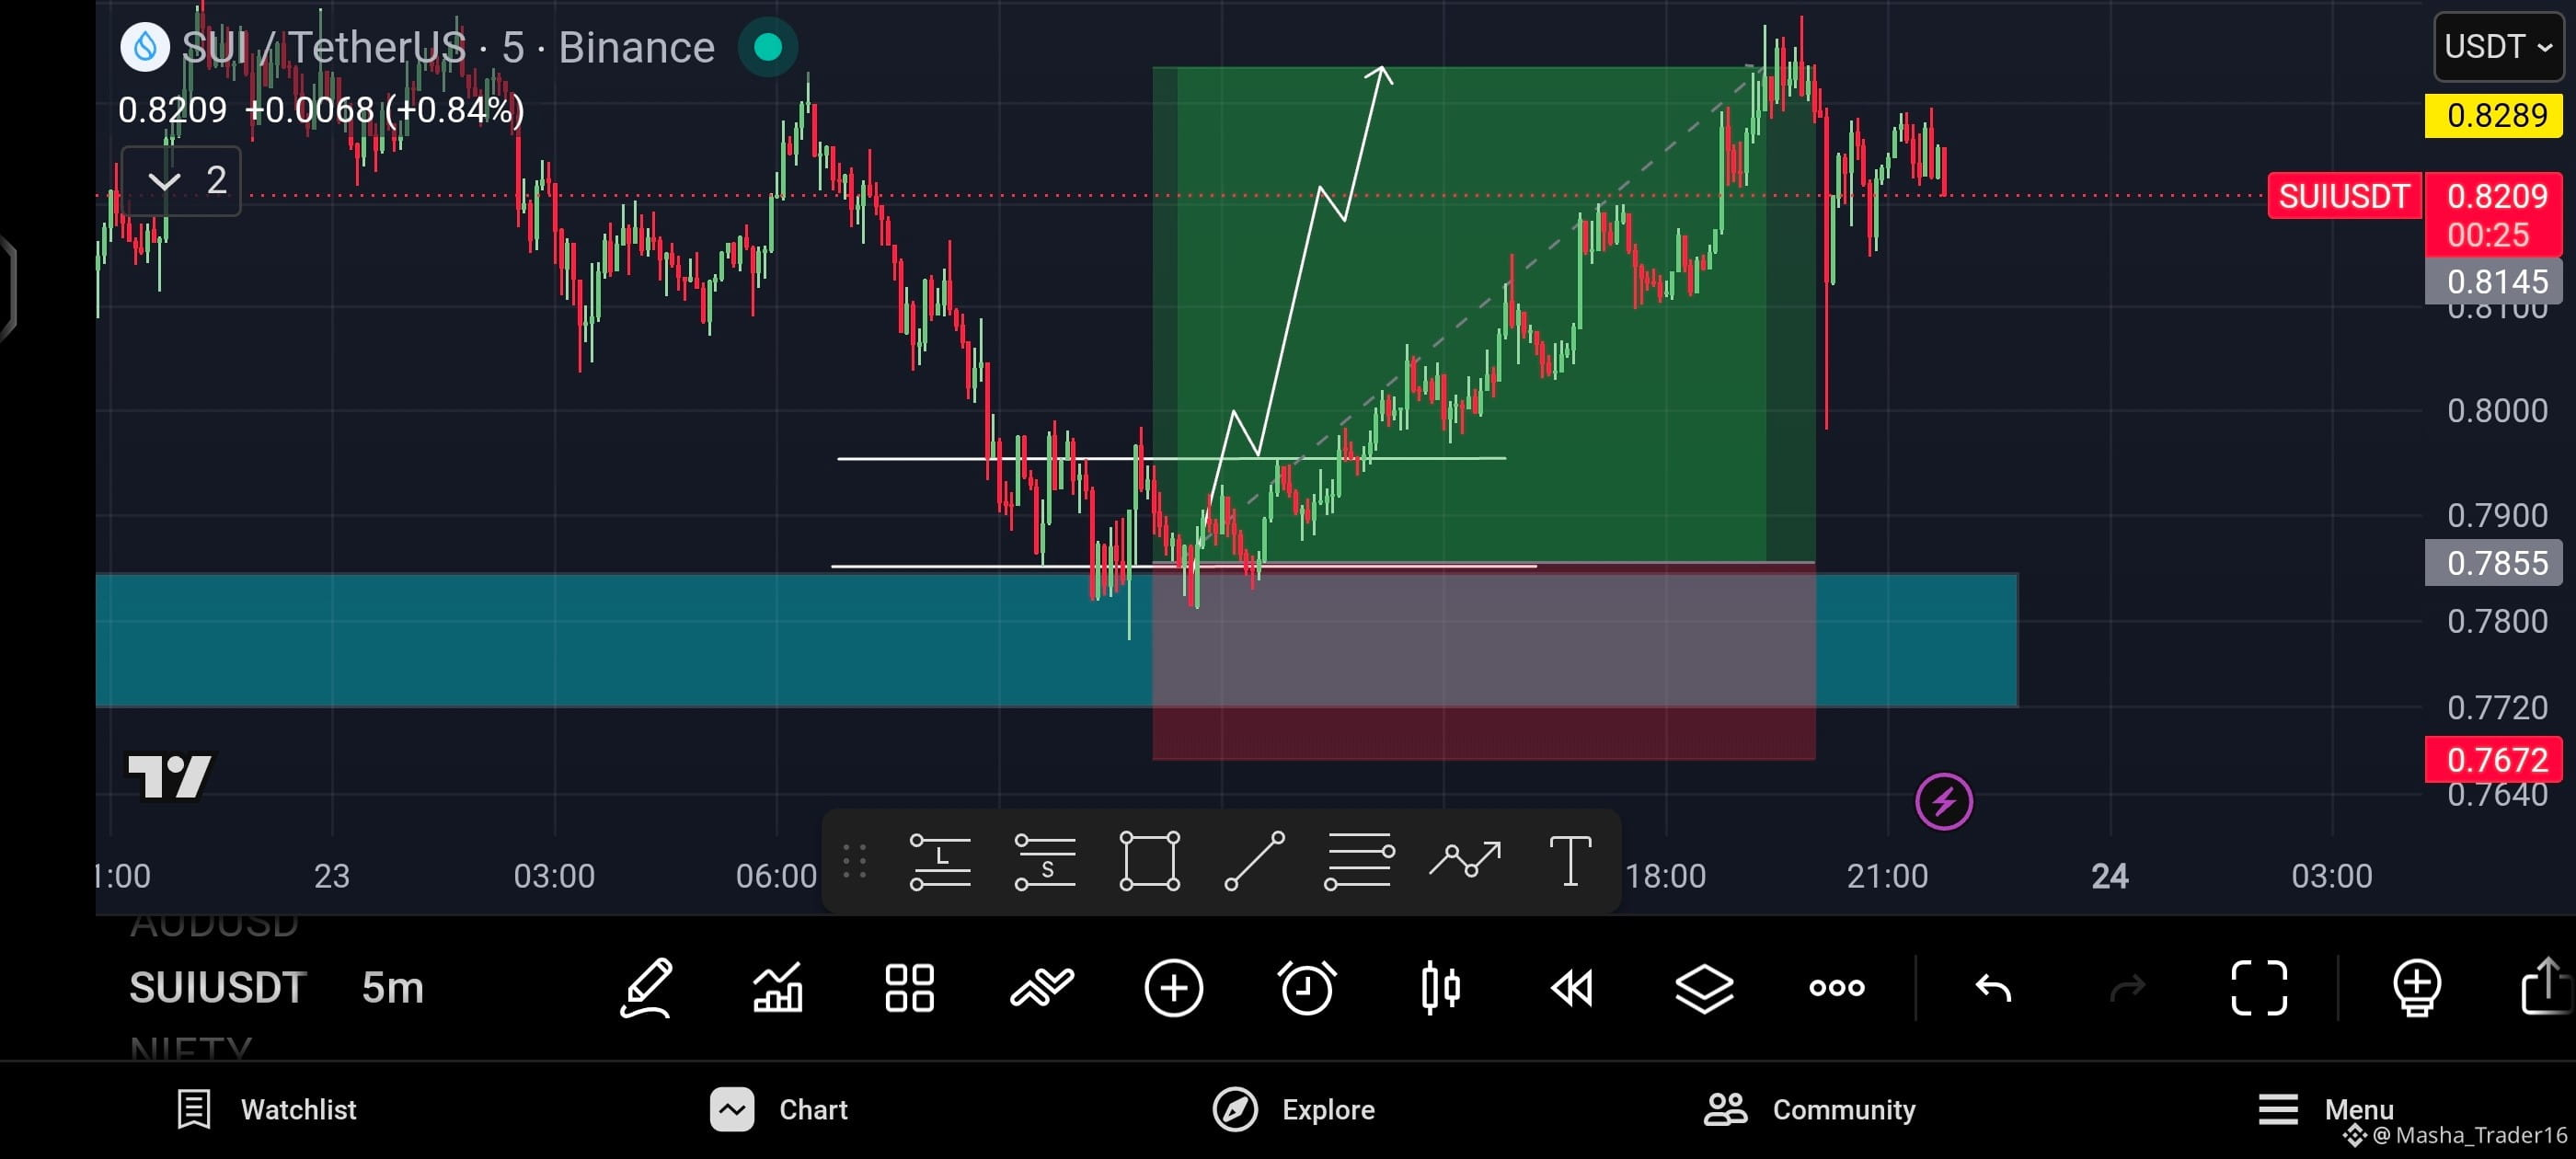Open more options three-dot menu
The height and width of the screenshot is (1159, 2576).
pyautogui.click(x=1837, y=988)
